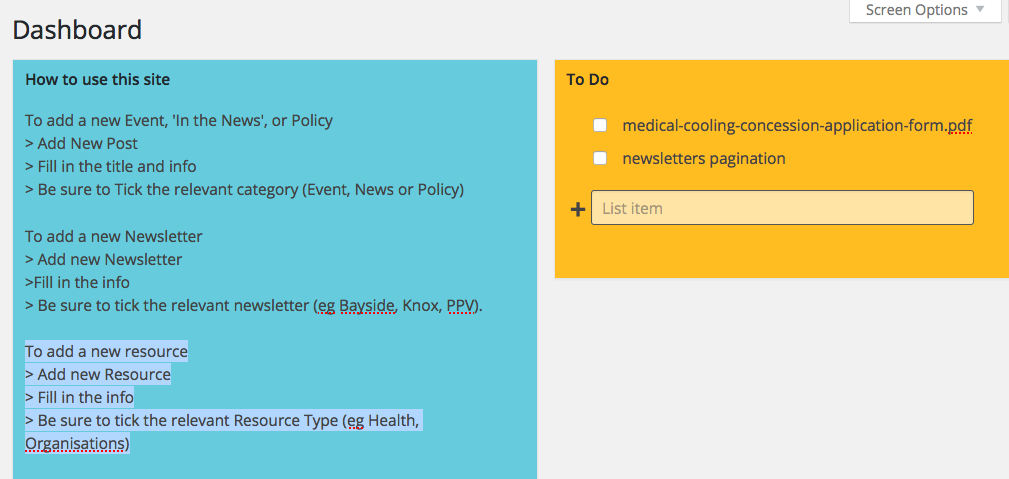1009x479 pixels.
Task: Focus the List item input field
Action: click(782, 208)
